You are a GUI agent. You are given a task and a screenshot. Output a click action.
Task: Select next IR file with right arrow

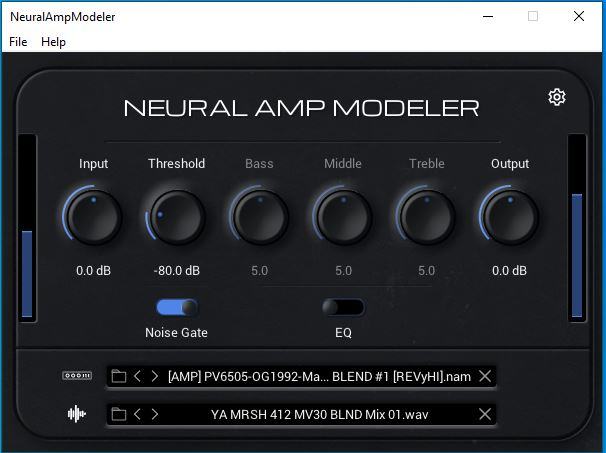coord(155,414)
